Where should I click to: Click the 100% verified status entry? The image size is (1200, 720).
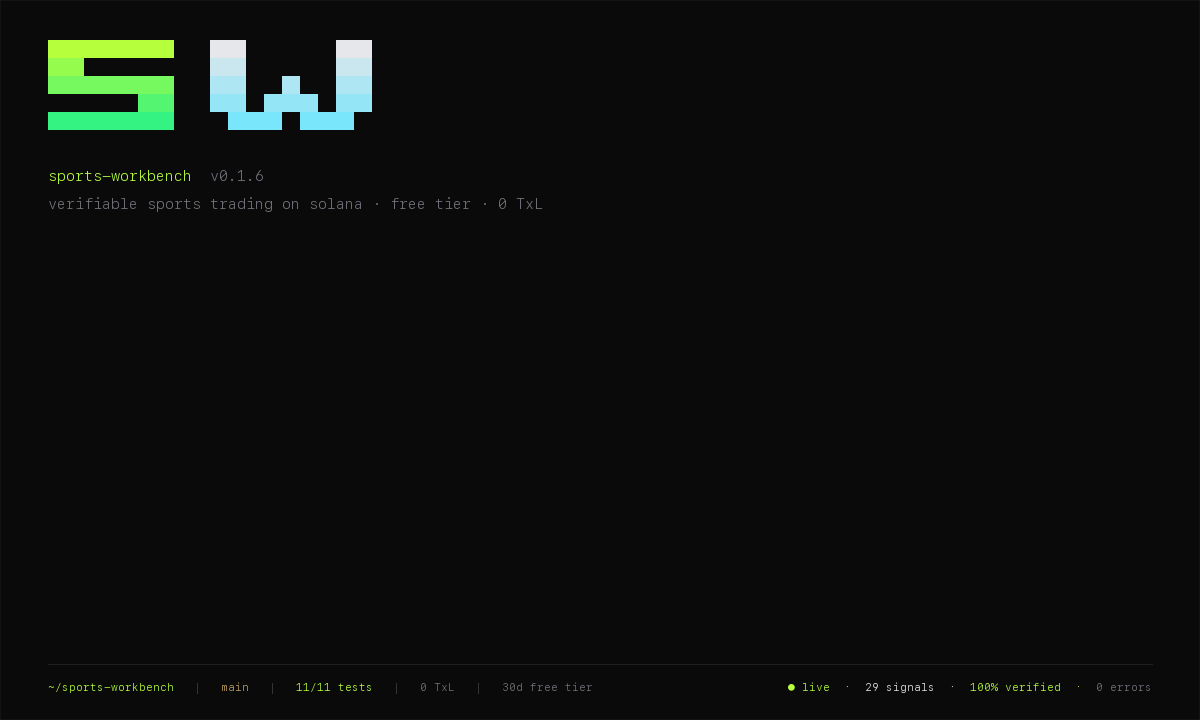click(1015, 687)
